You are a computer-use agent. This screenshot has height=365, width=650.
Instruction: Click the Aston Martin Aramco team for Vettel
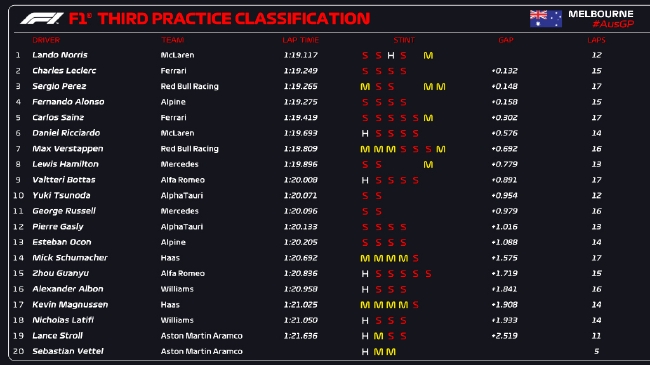click(201, 351)
